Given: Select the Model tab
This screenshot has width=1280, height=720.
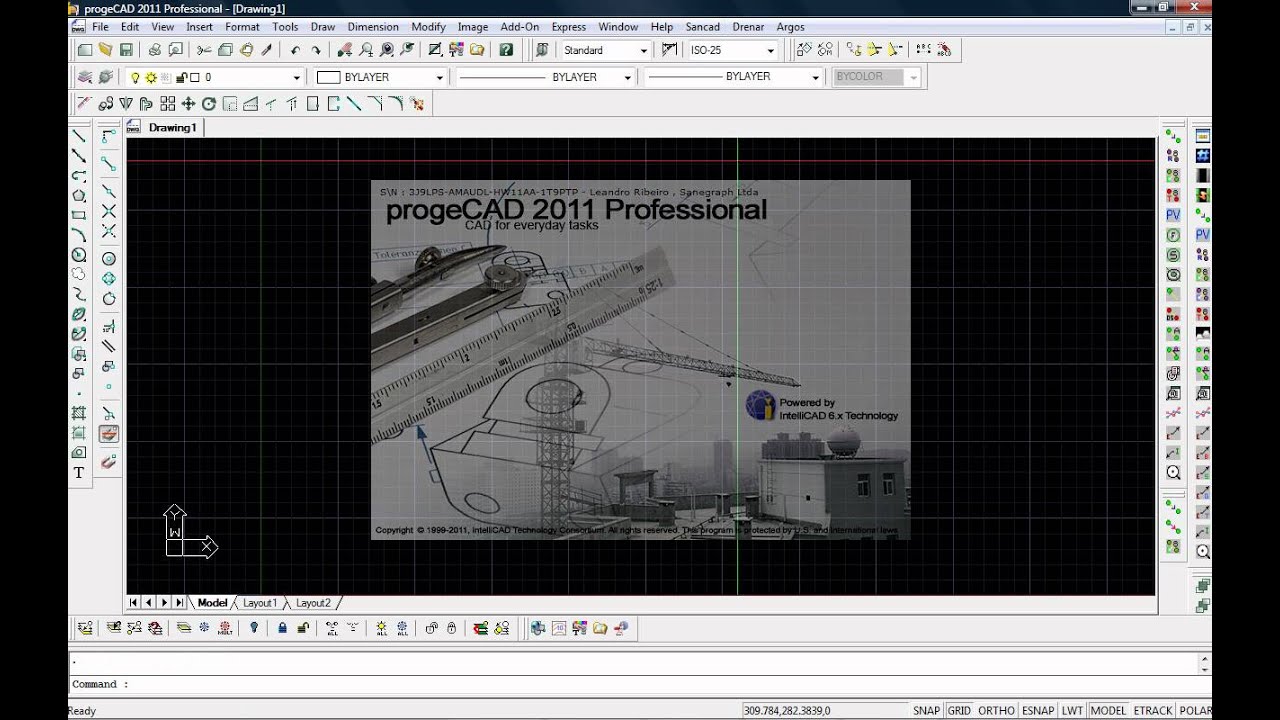Looking at the screenshot, I should [212, 603].
